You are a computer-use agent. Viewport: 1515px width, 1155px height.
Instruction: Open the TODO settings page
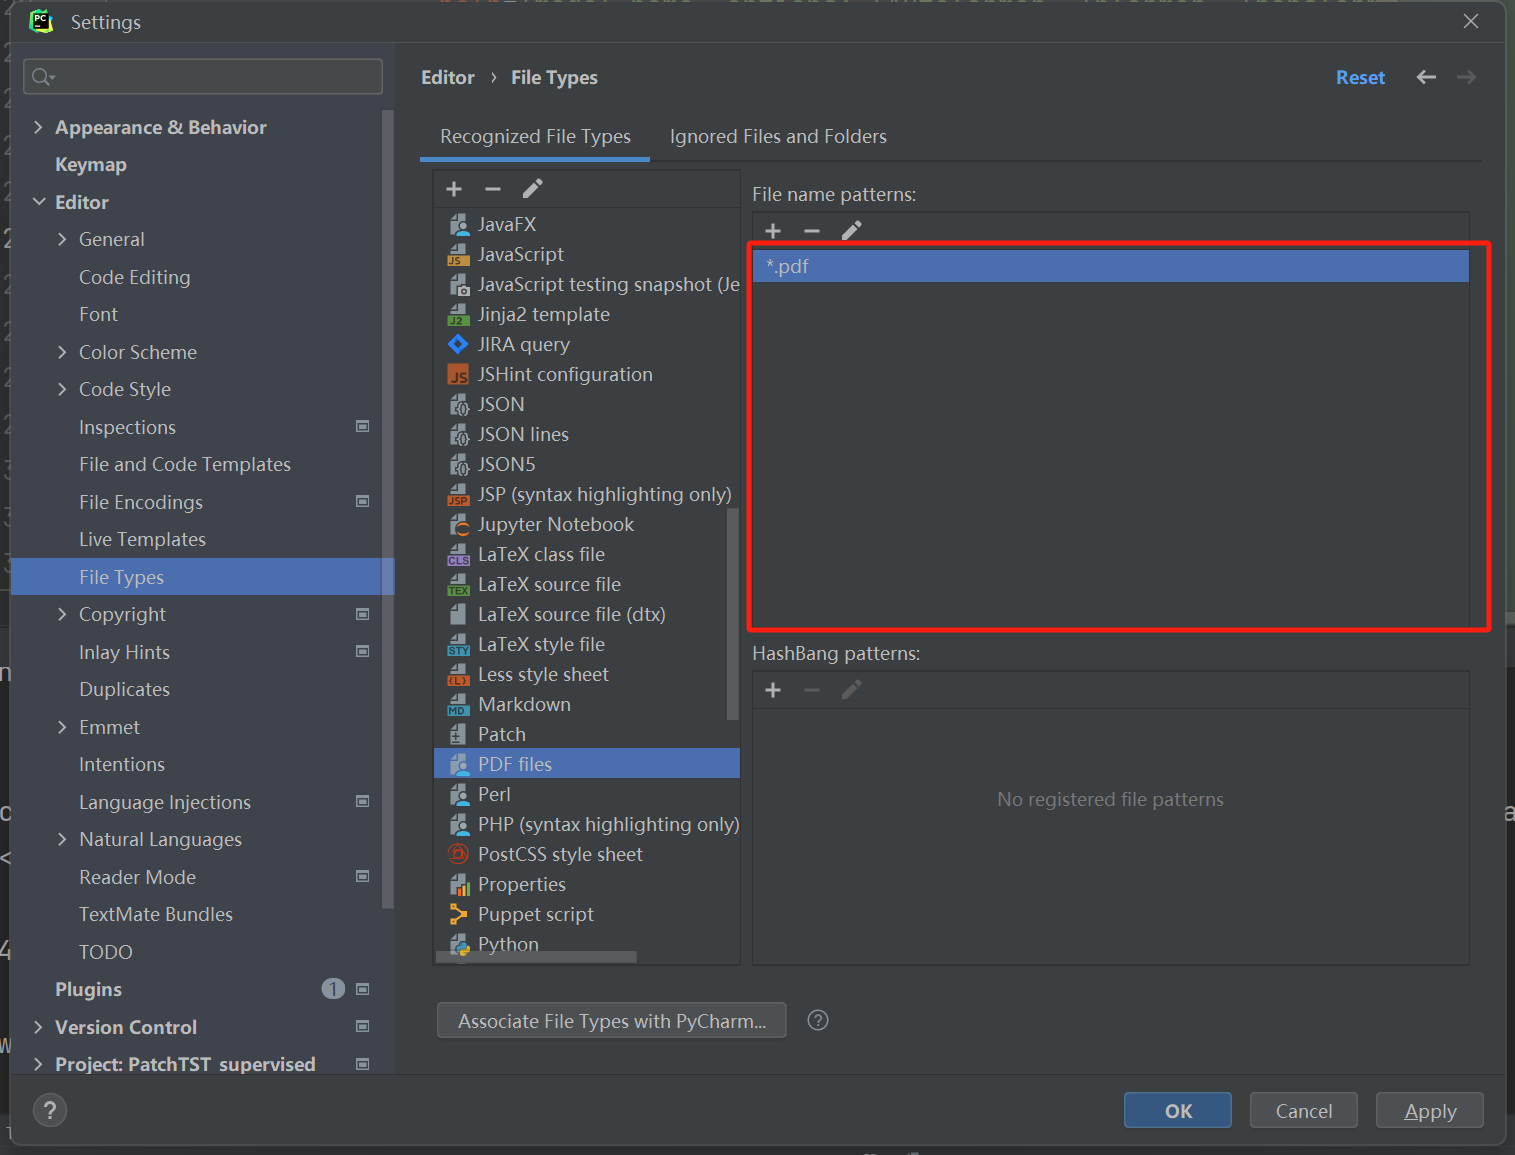[x=106, y=952]
